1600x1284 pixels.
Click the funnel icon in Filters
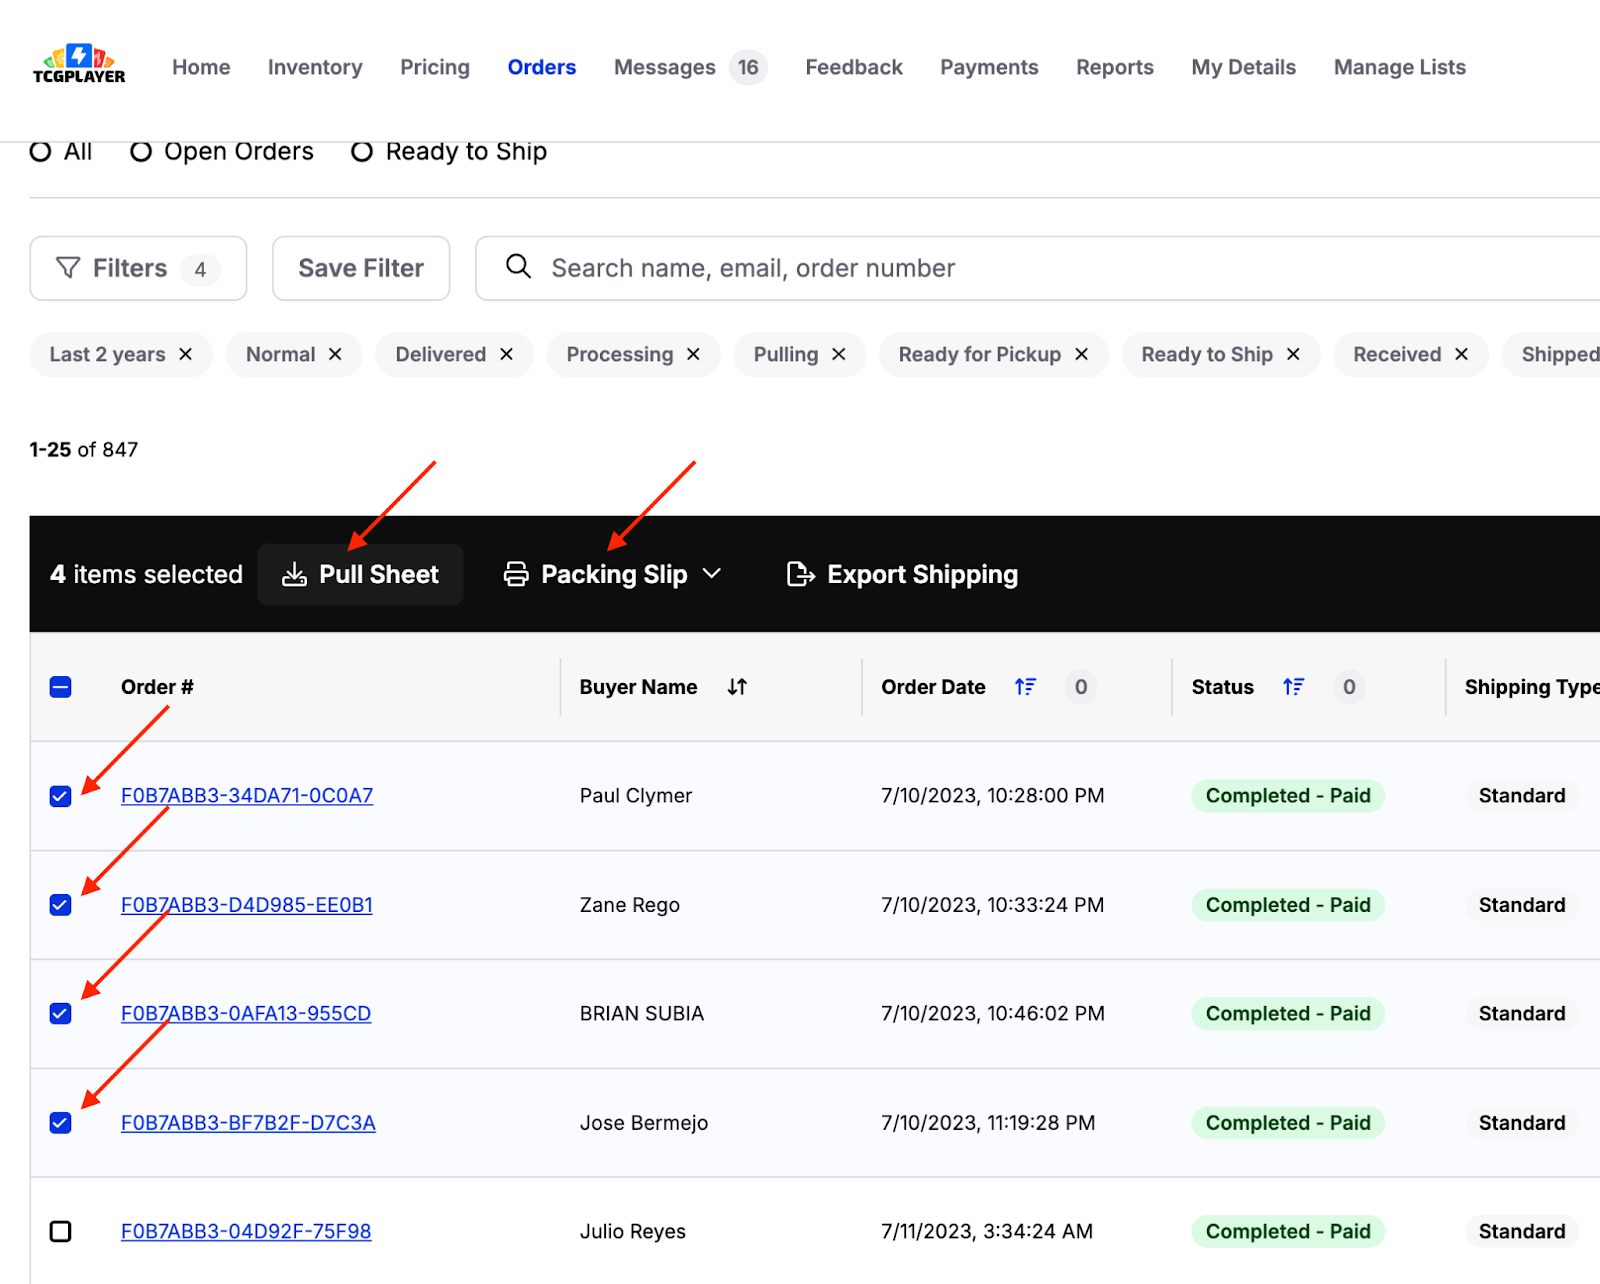point(68,268)
